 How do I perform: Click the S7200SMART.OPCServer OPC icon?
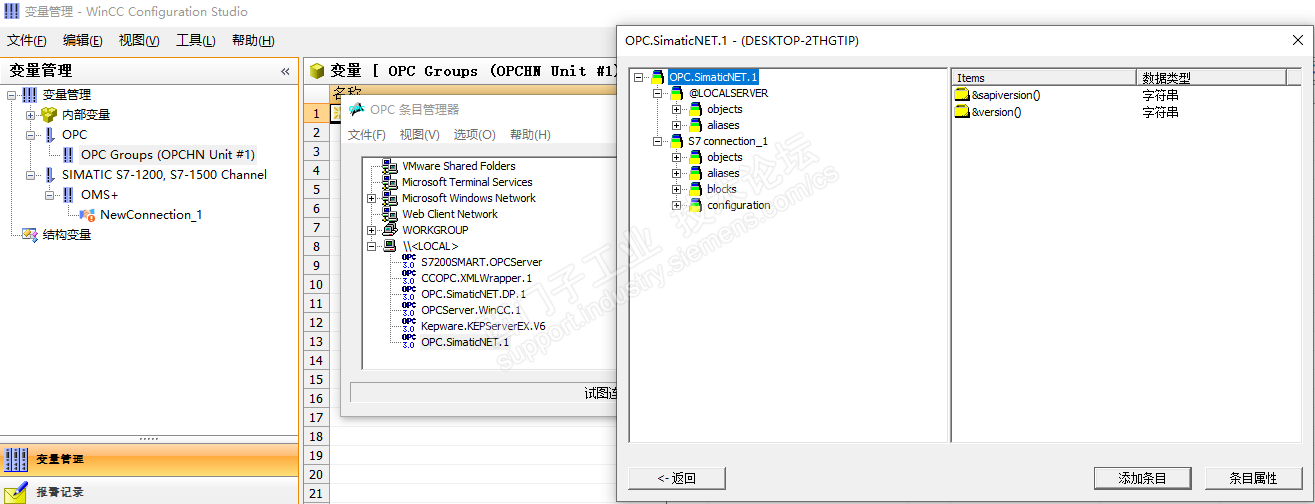(408, 262)
